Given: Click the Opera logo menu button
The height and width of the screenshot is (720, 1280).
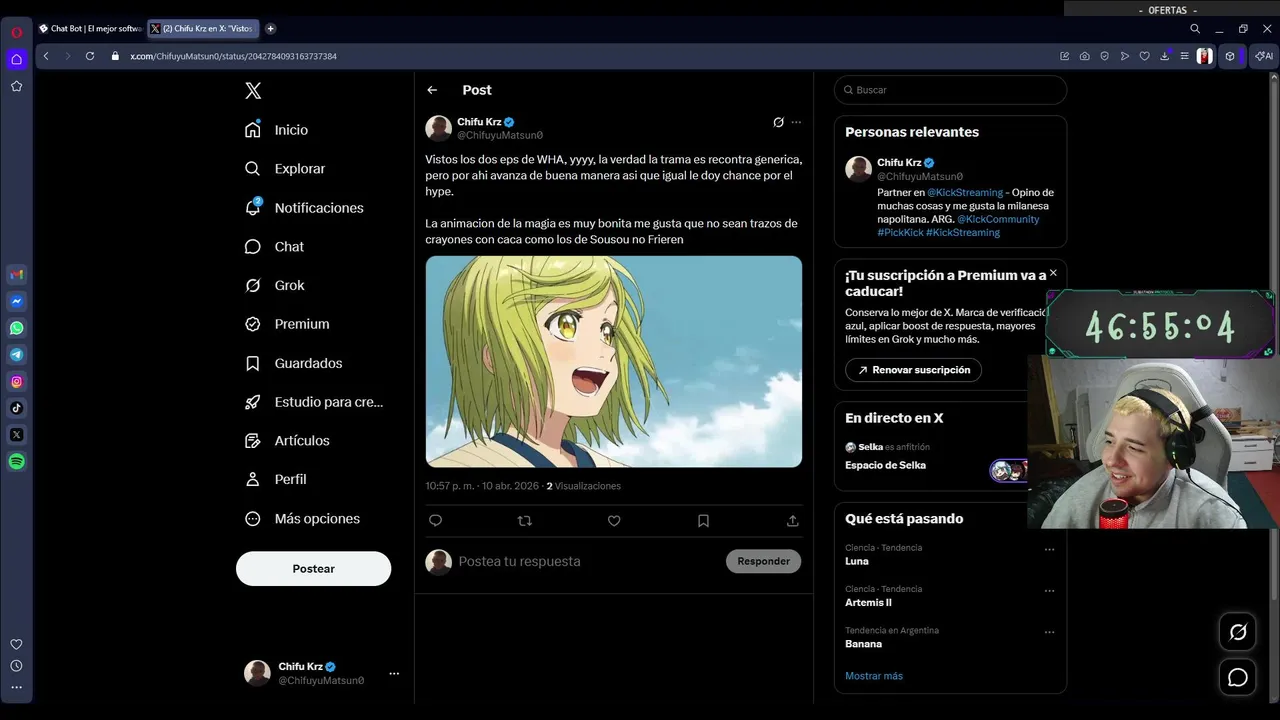Looking at the screenshot, I should coord(17,32).
